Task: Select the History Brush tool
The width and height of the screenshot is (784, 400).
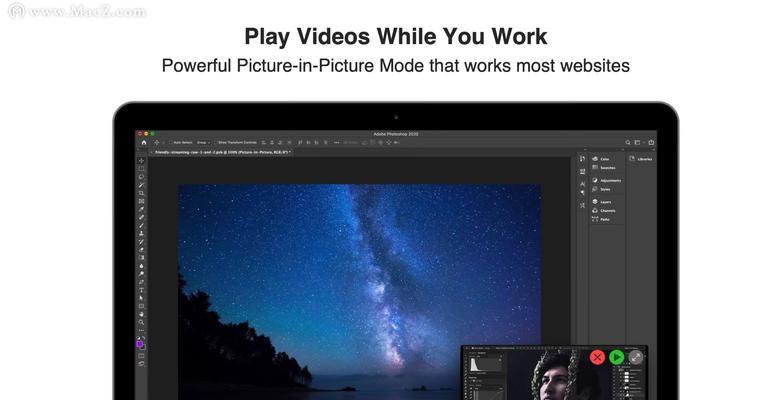Action: tap(142, 240)
